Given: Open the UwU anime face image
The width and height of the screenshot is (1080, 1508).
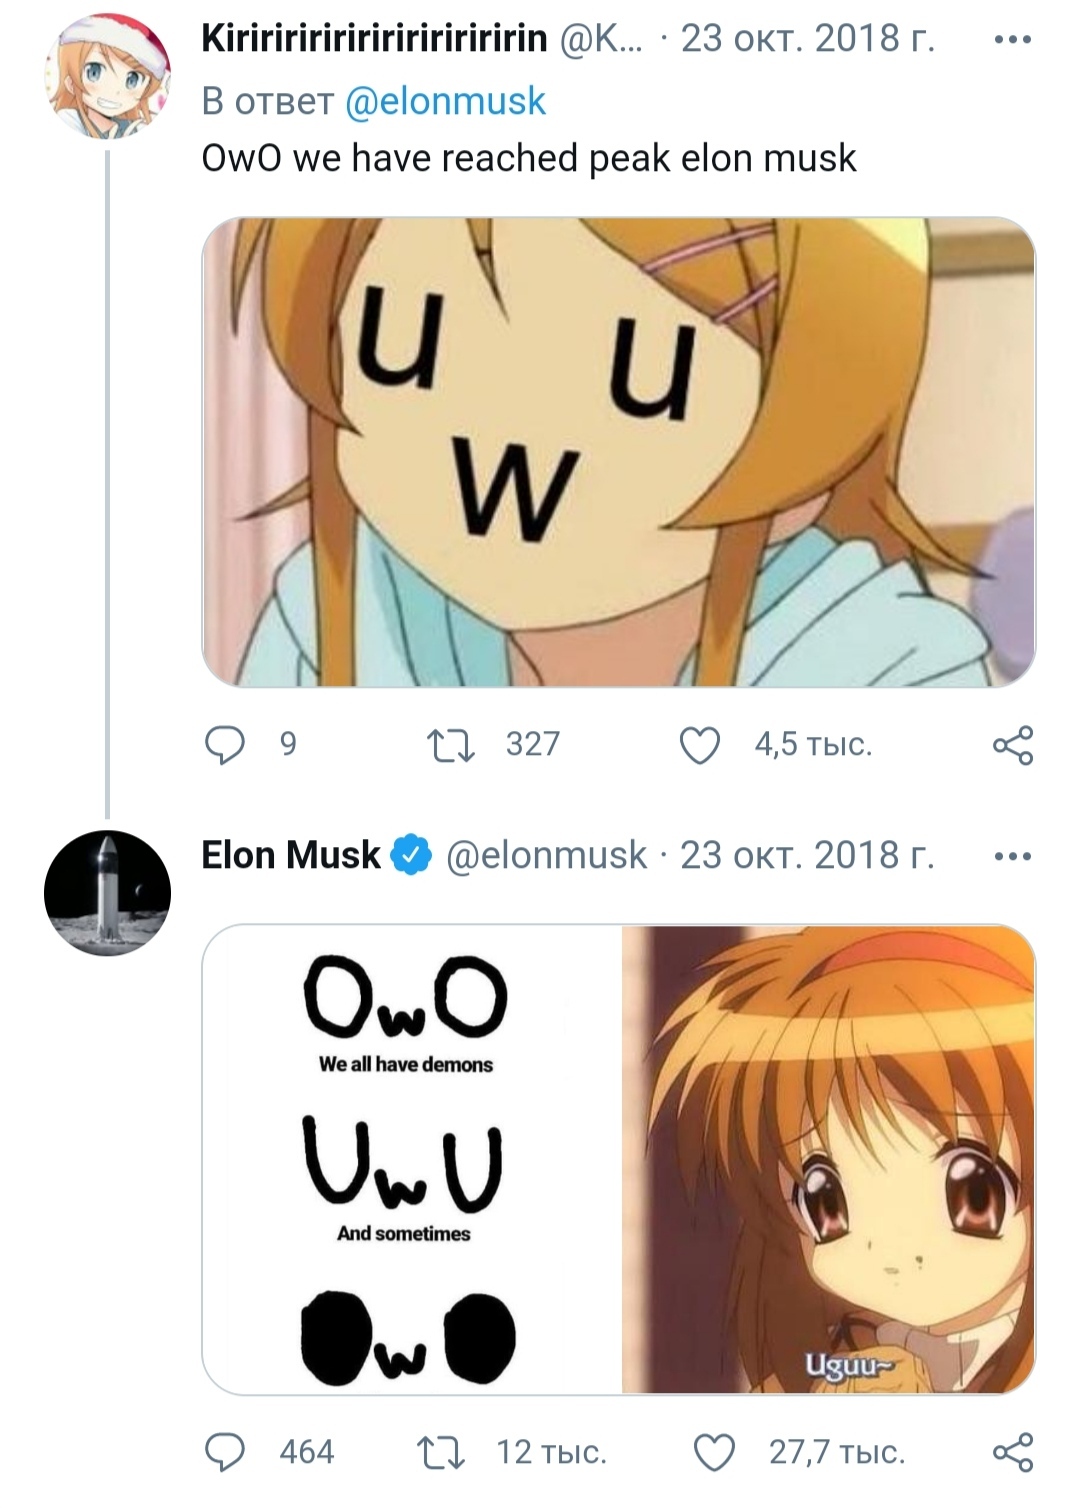Looking at the screenshot, I should tap(618, 452).
